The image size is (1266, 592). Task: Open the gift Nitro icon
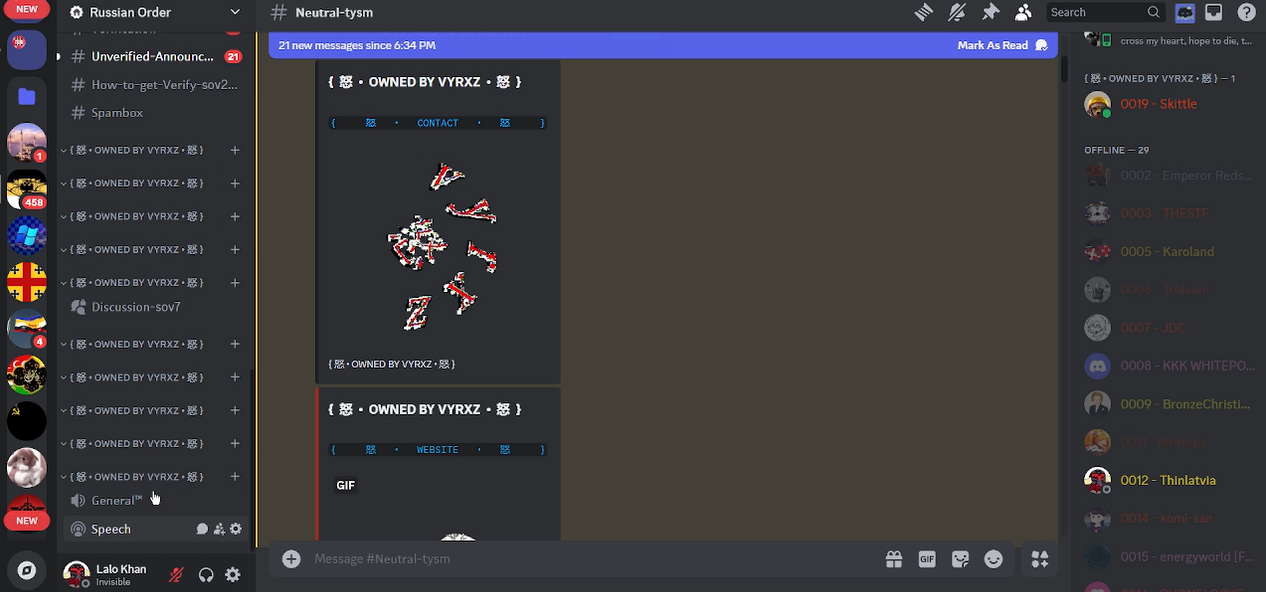point(894,559)
